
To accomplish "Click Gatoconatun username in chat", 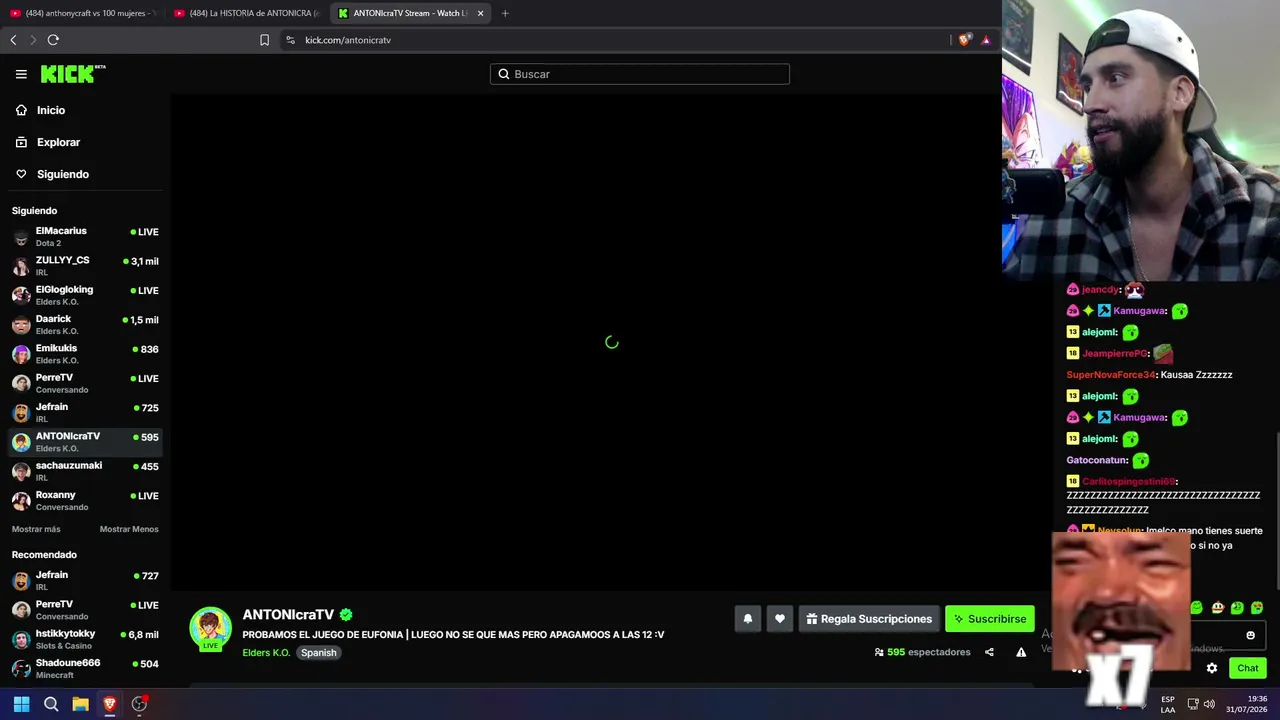I will pyautogui.click(x=1097, y=460).
